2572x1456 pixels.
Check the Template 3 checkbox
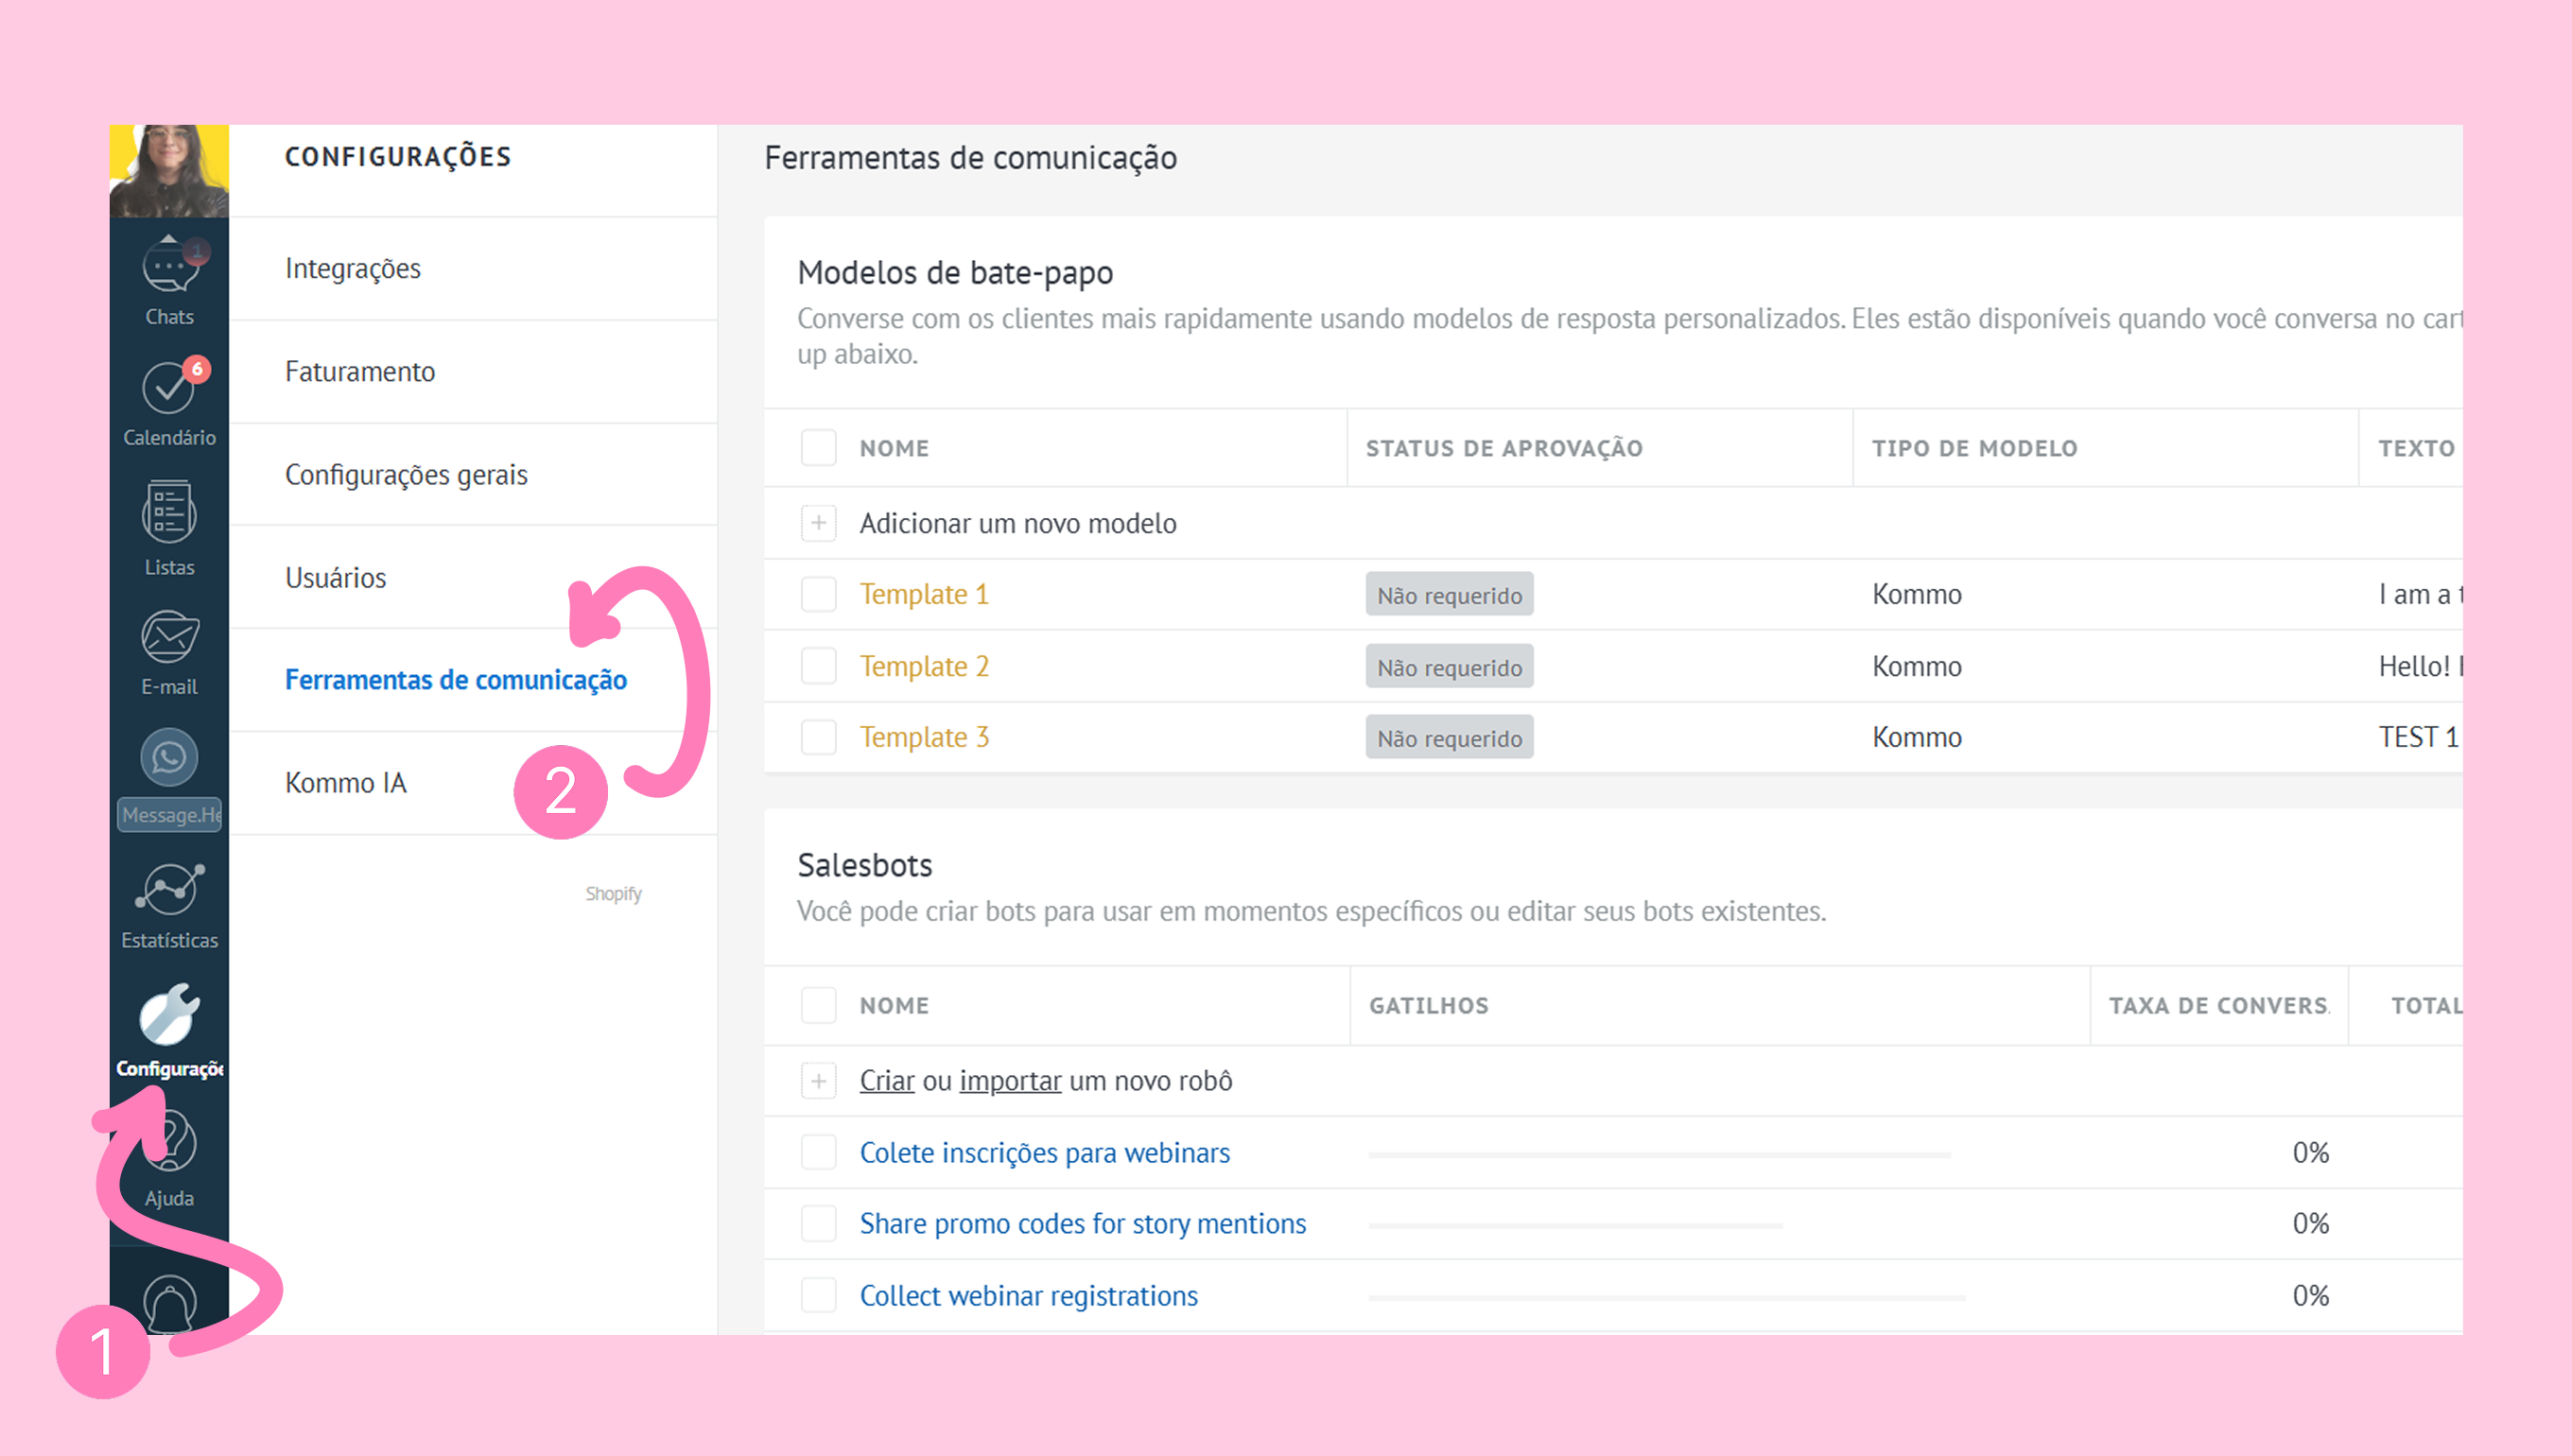pyautogui.click(x=818, y=737)
